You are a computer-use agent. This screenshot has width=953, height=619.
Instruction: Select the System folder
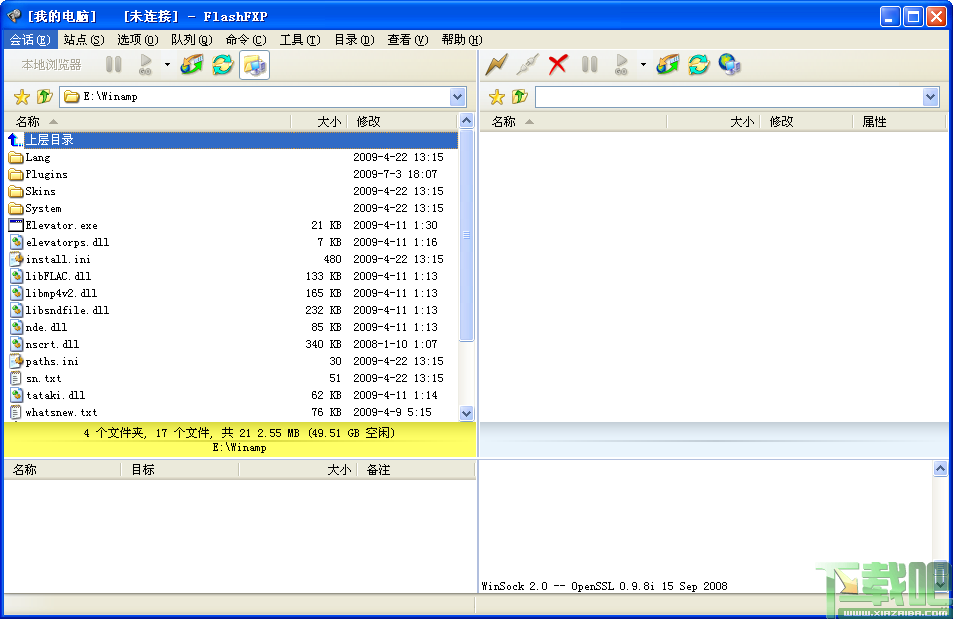[x=231, y=208]
